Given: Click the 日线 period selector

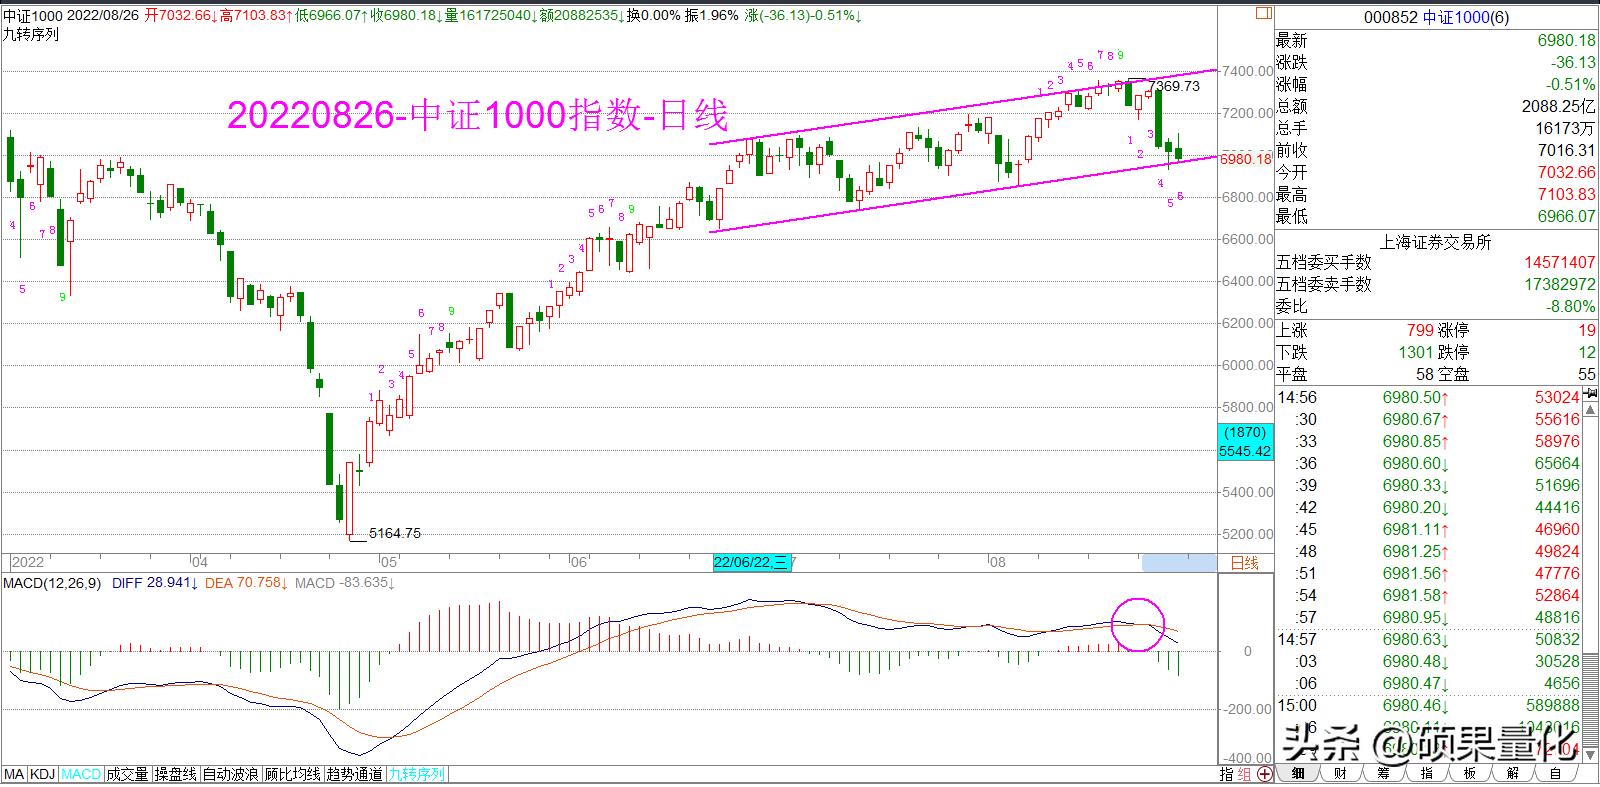Looking at the screenshot, I should point(1245,563).
